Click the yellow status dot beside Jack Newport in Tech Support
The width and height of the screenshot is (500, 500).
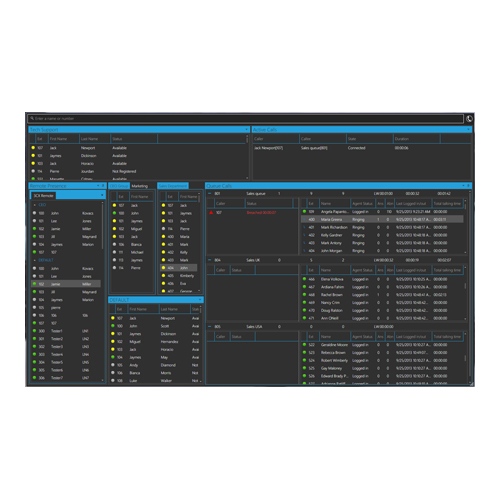click(33, 148)
